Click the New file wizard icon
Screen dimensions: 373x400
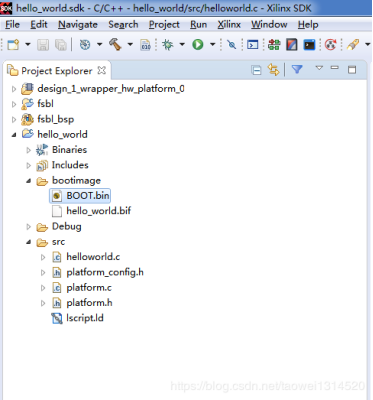coord(13,44)
